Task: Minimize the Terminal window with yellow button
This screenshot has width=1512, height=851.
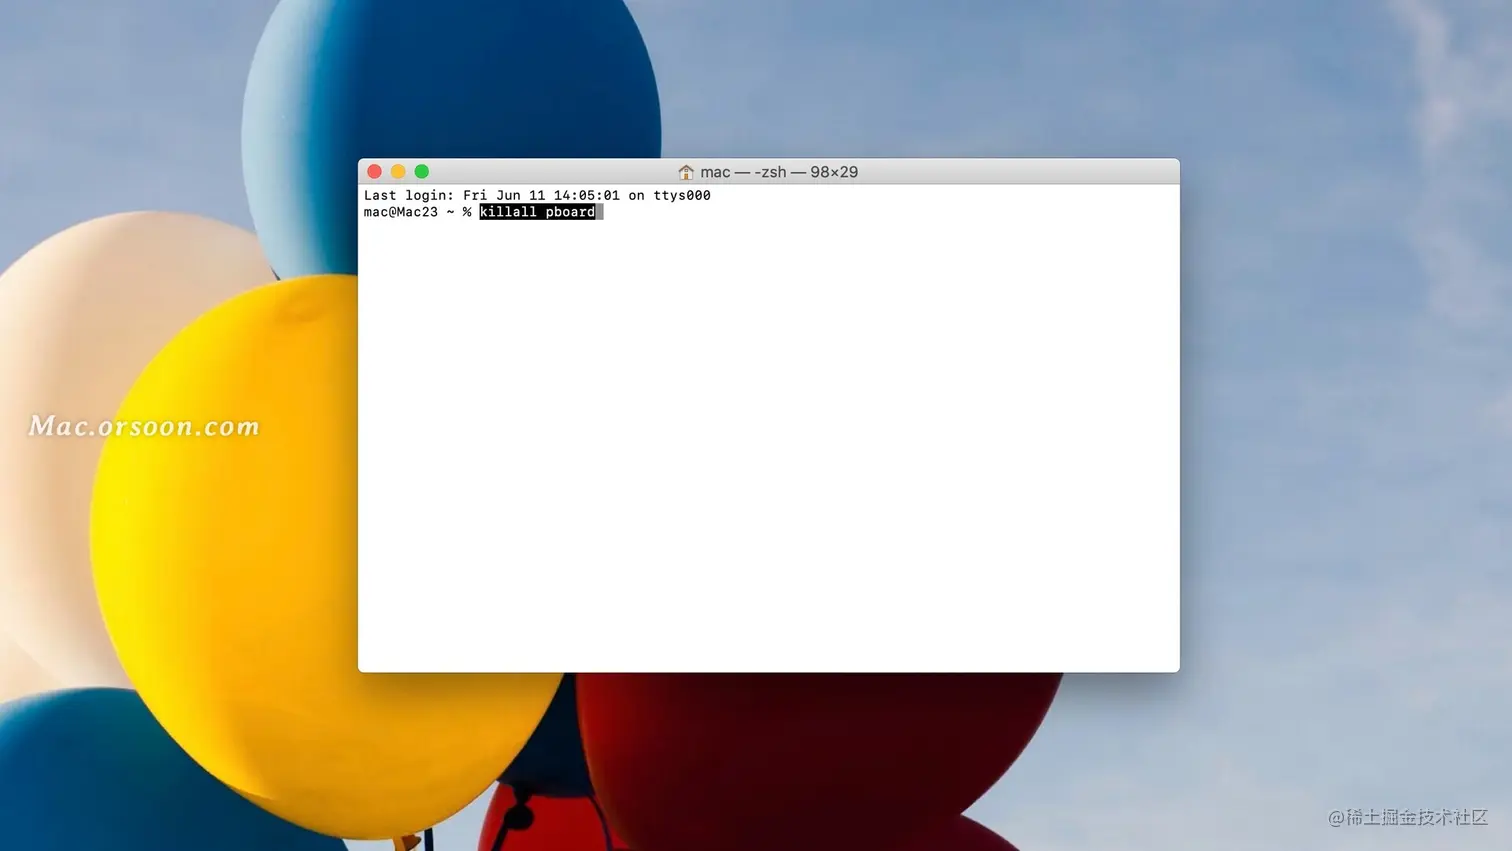Action: click(398, 172)
